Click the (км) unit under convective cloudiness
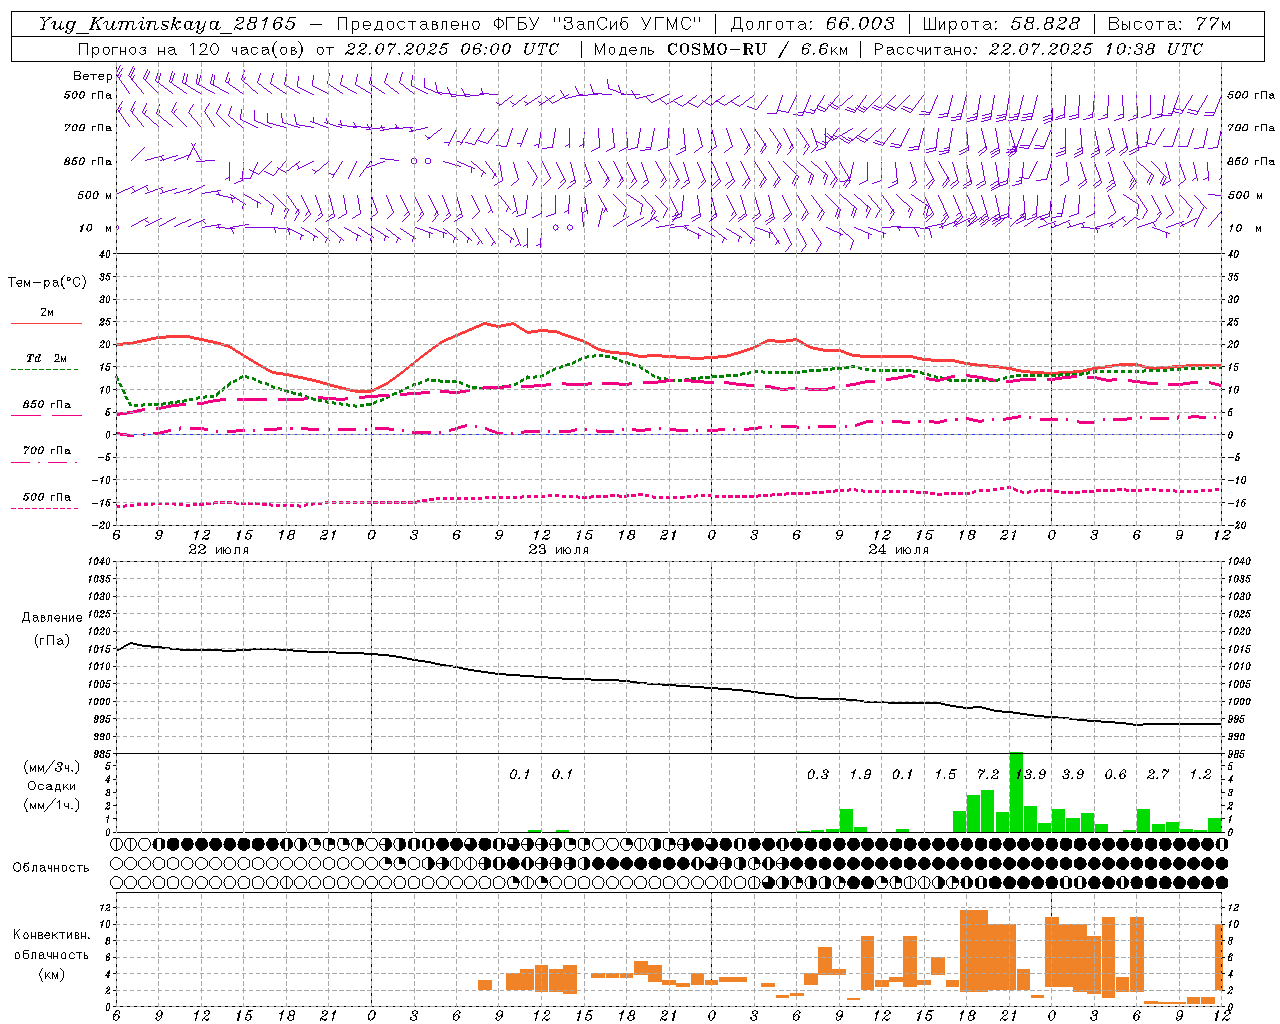The height and width of the screenshot is (1024, 1280). [x=52, y=974]
